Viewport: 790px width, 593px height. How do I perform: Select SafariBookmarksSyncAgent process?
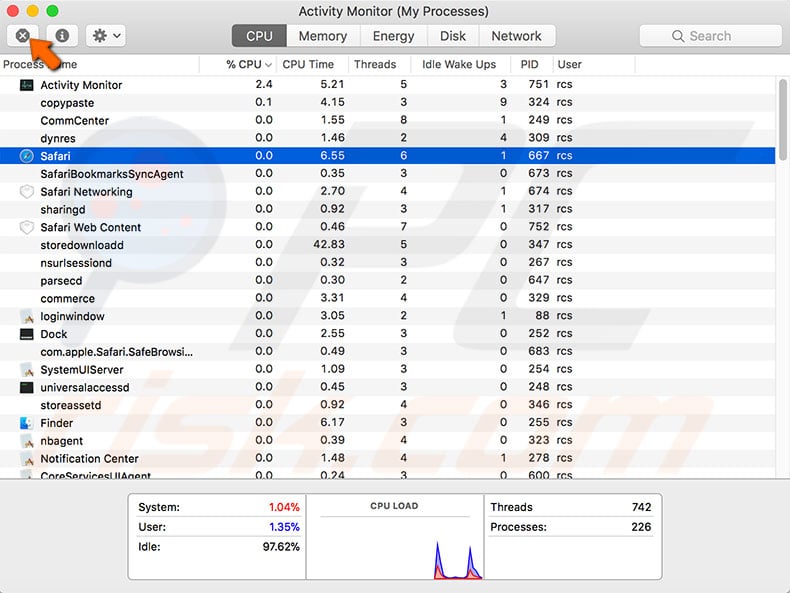pos(387,174)
